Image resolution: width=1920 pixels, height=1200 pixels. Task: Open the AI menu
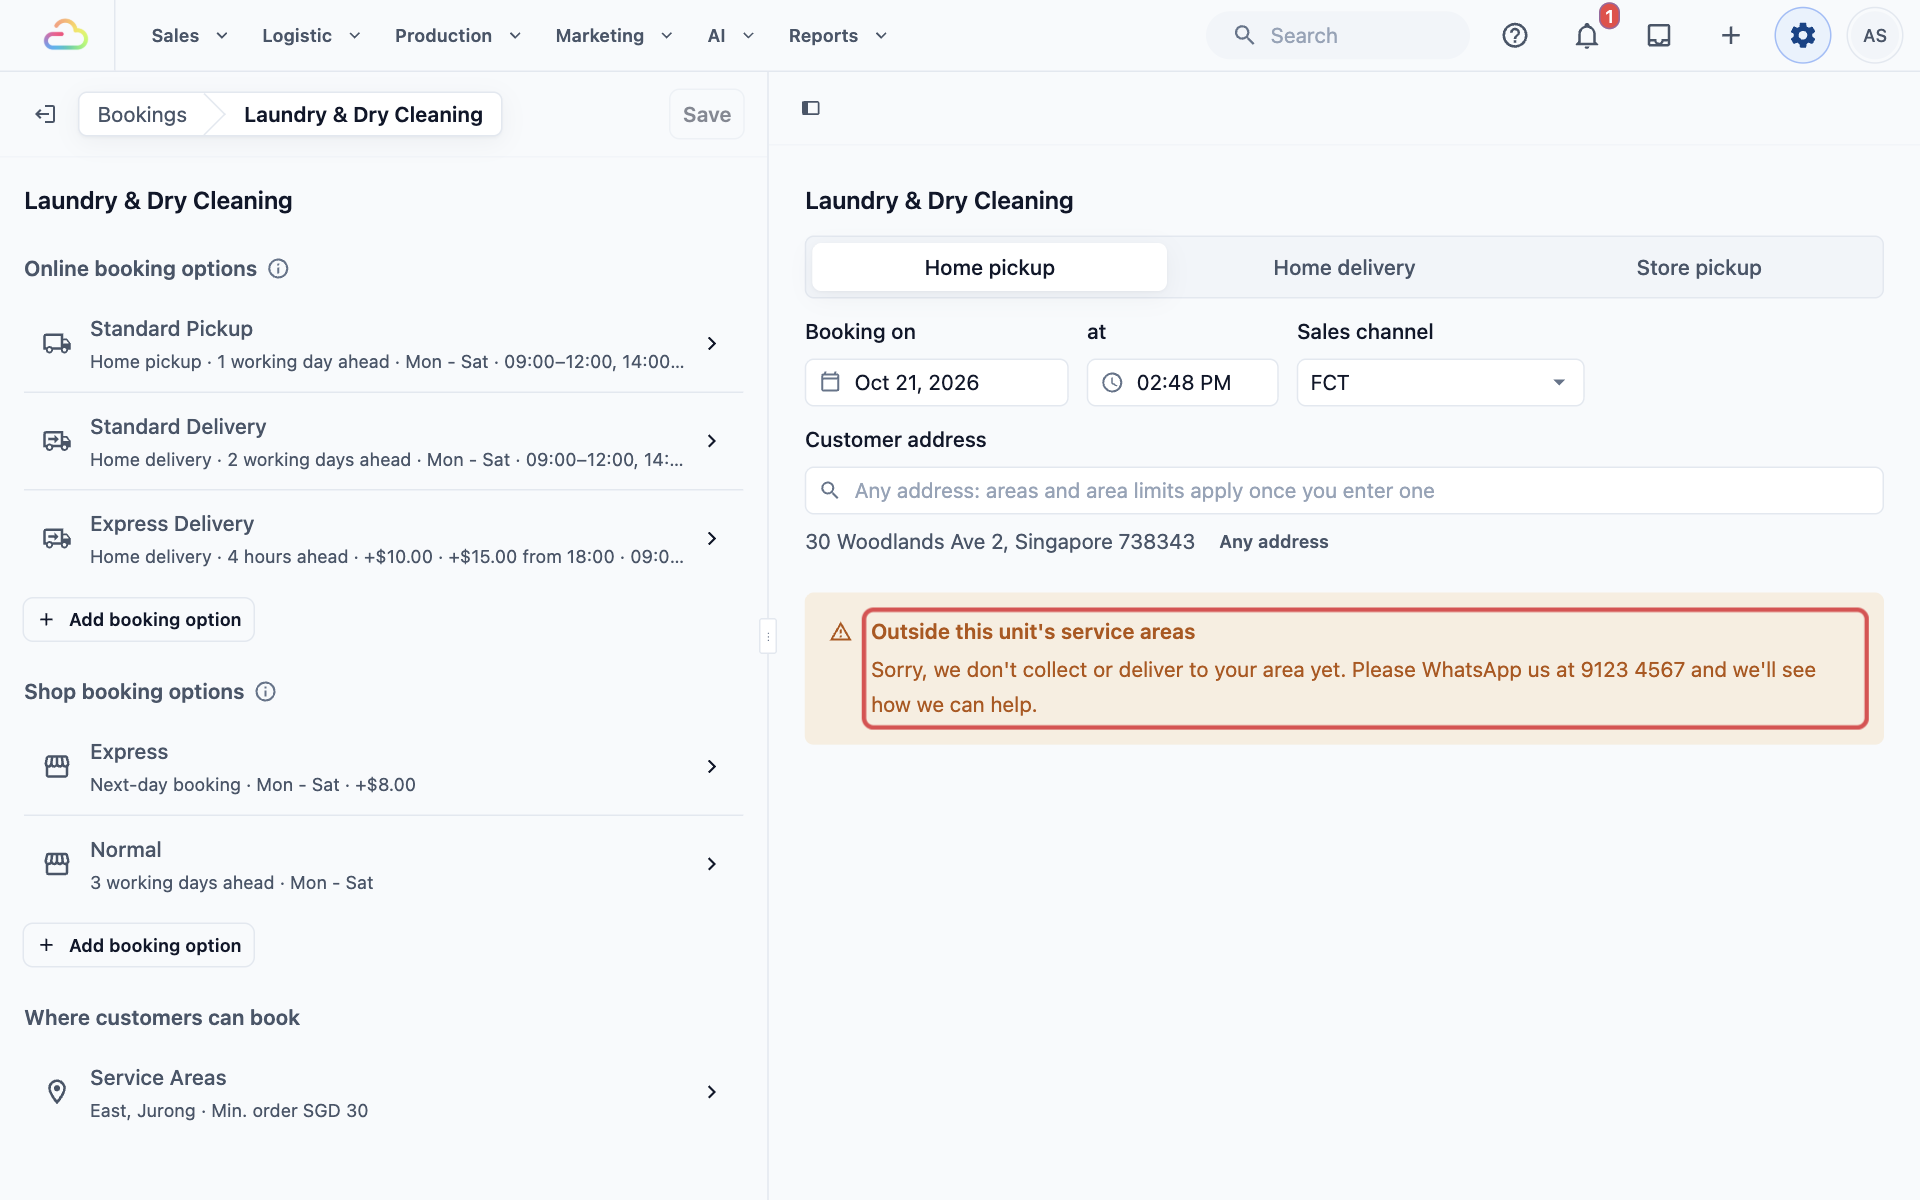coord(731,36)
